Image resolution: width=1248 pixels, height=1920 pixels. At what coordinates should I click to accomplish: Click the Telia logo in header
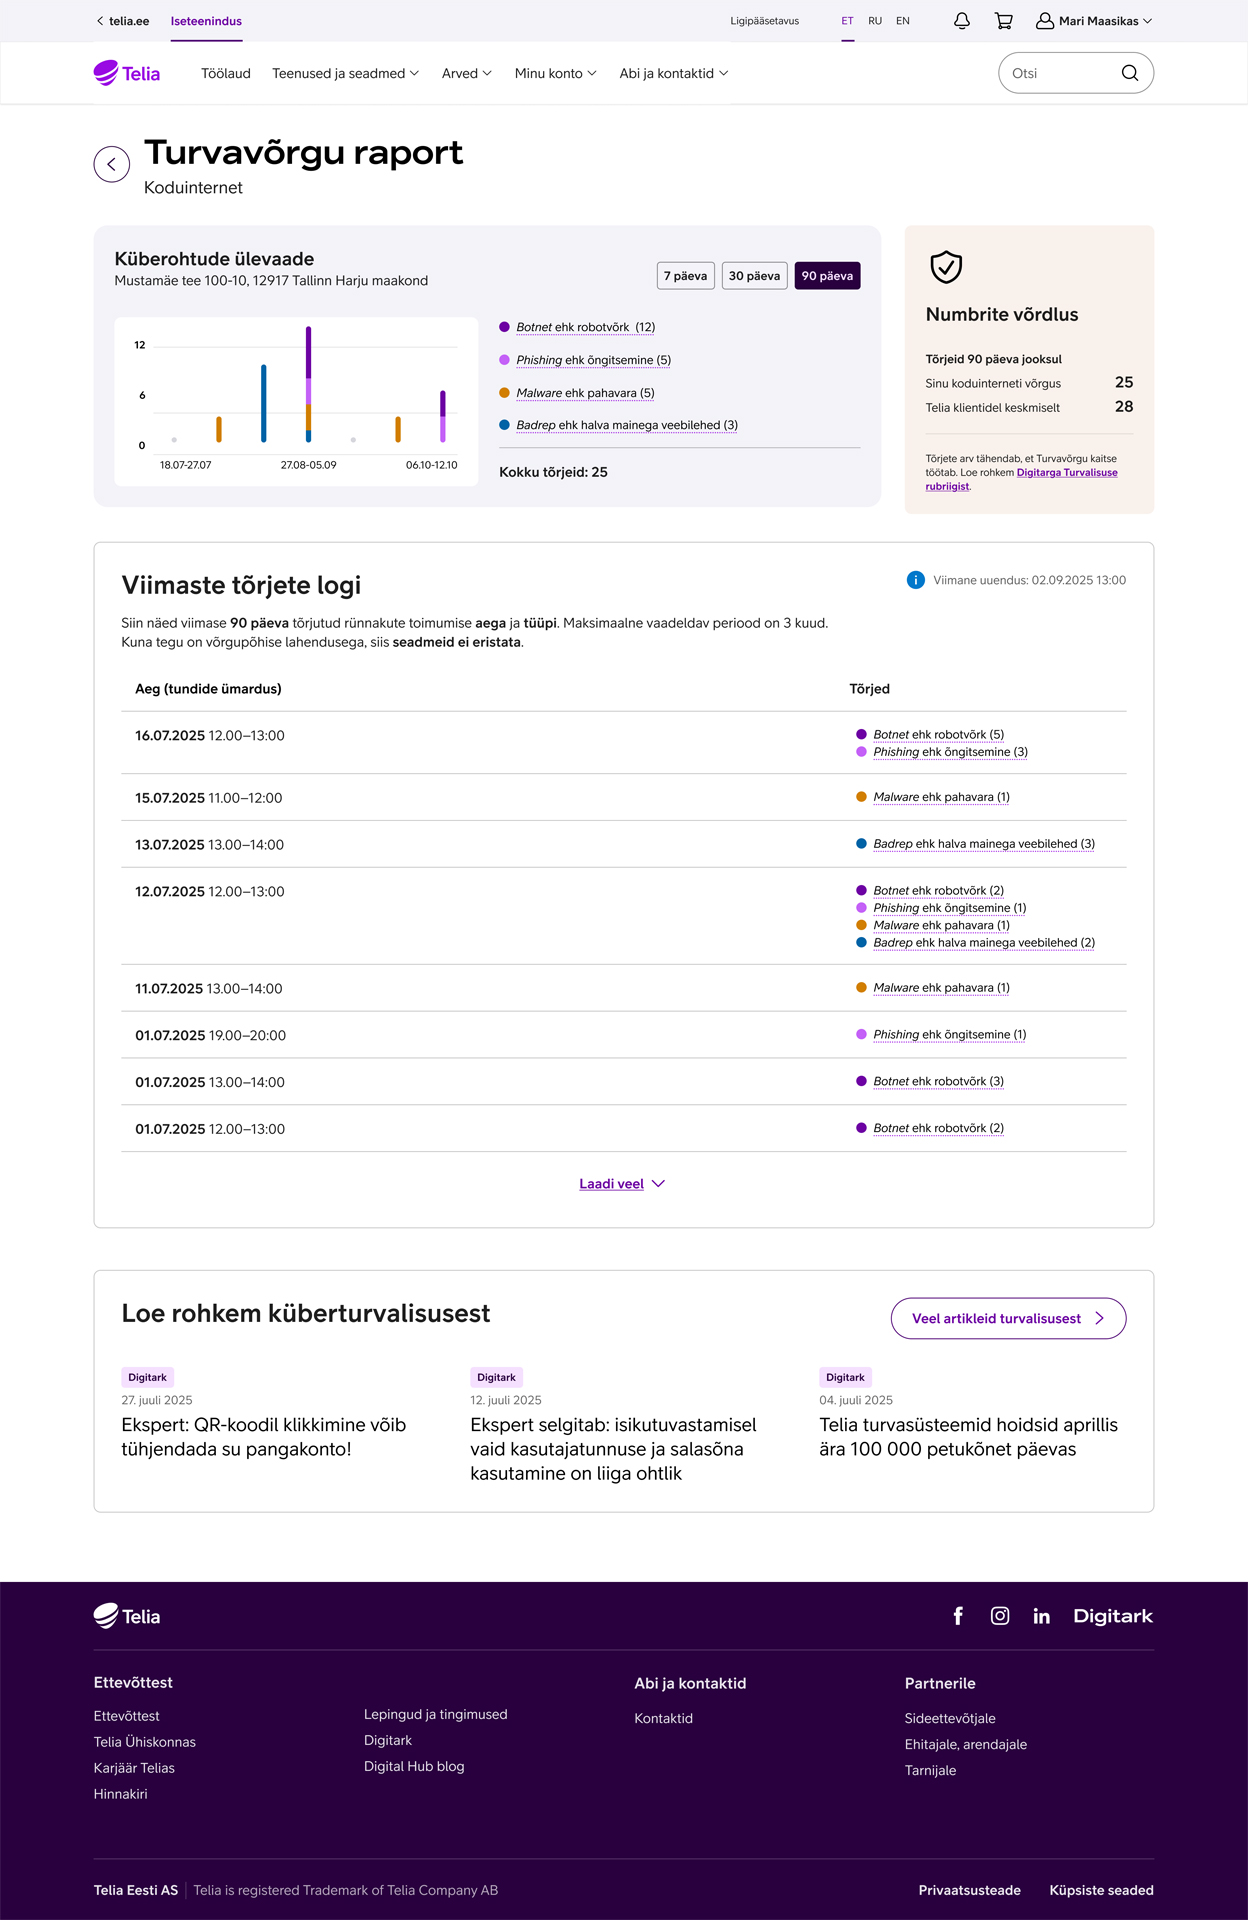point(127,73)
